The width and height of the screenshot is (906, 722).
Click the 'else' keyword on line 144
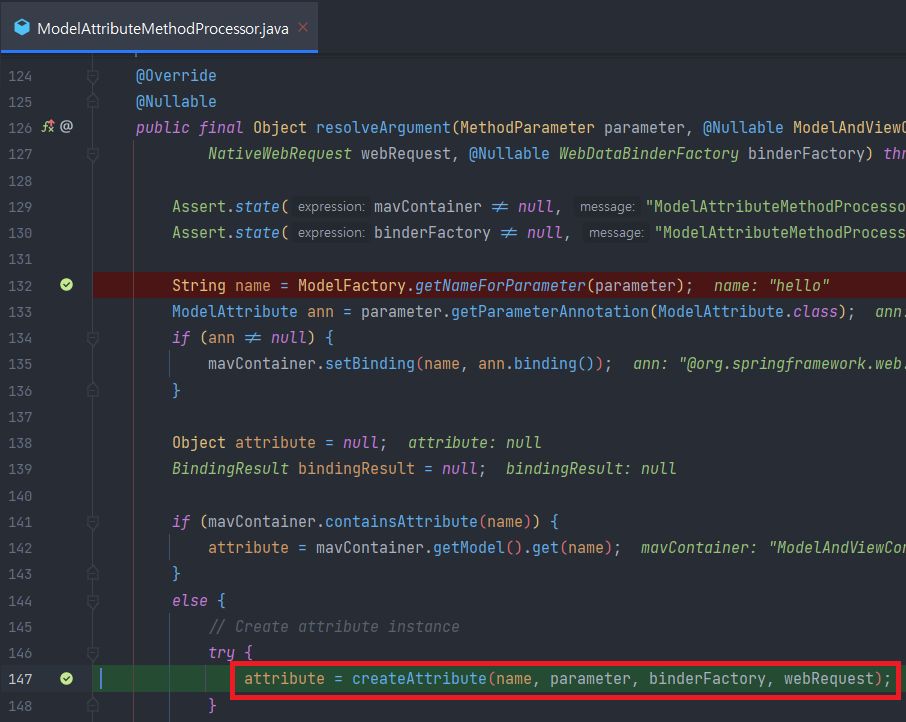pyautogui.click(x=190, y=601)
